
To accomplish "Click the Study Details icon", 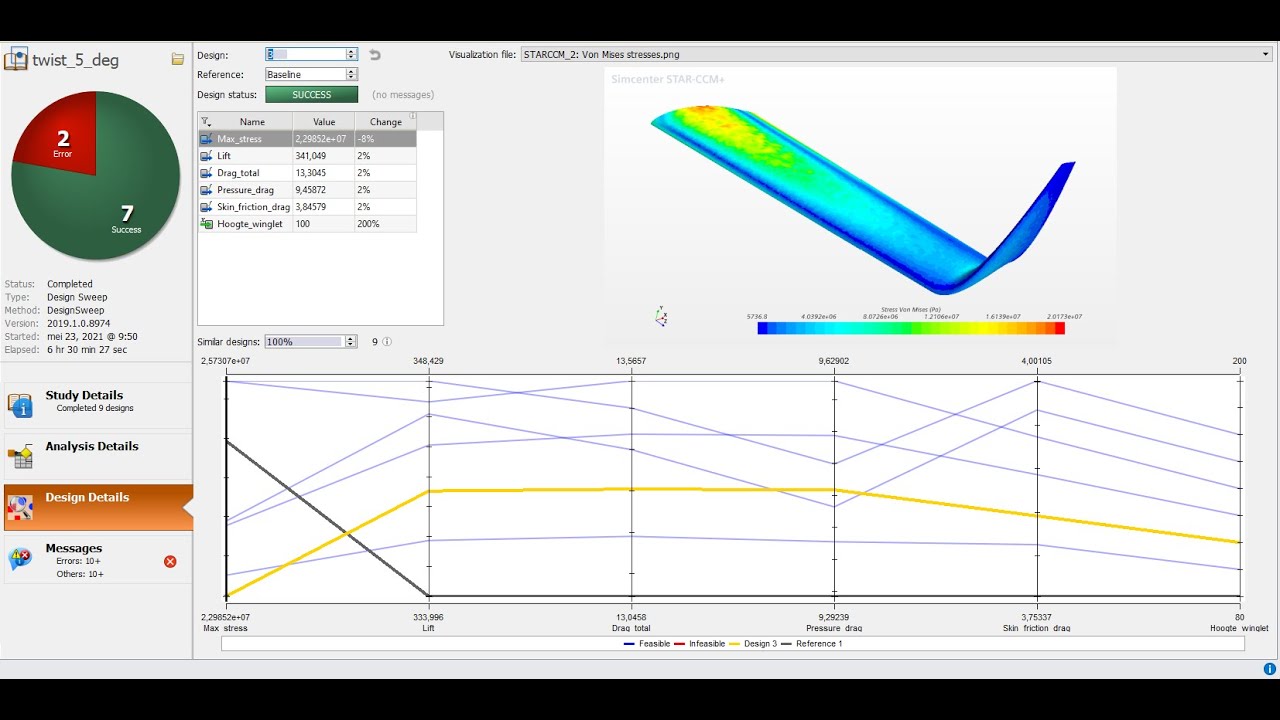I will click(x=20, y=405).
